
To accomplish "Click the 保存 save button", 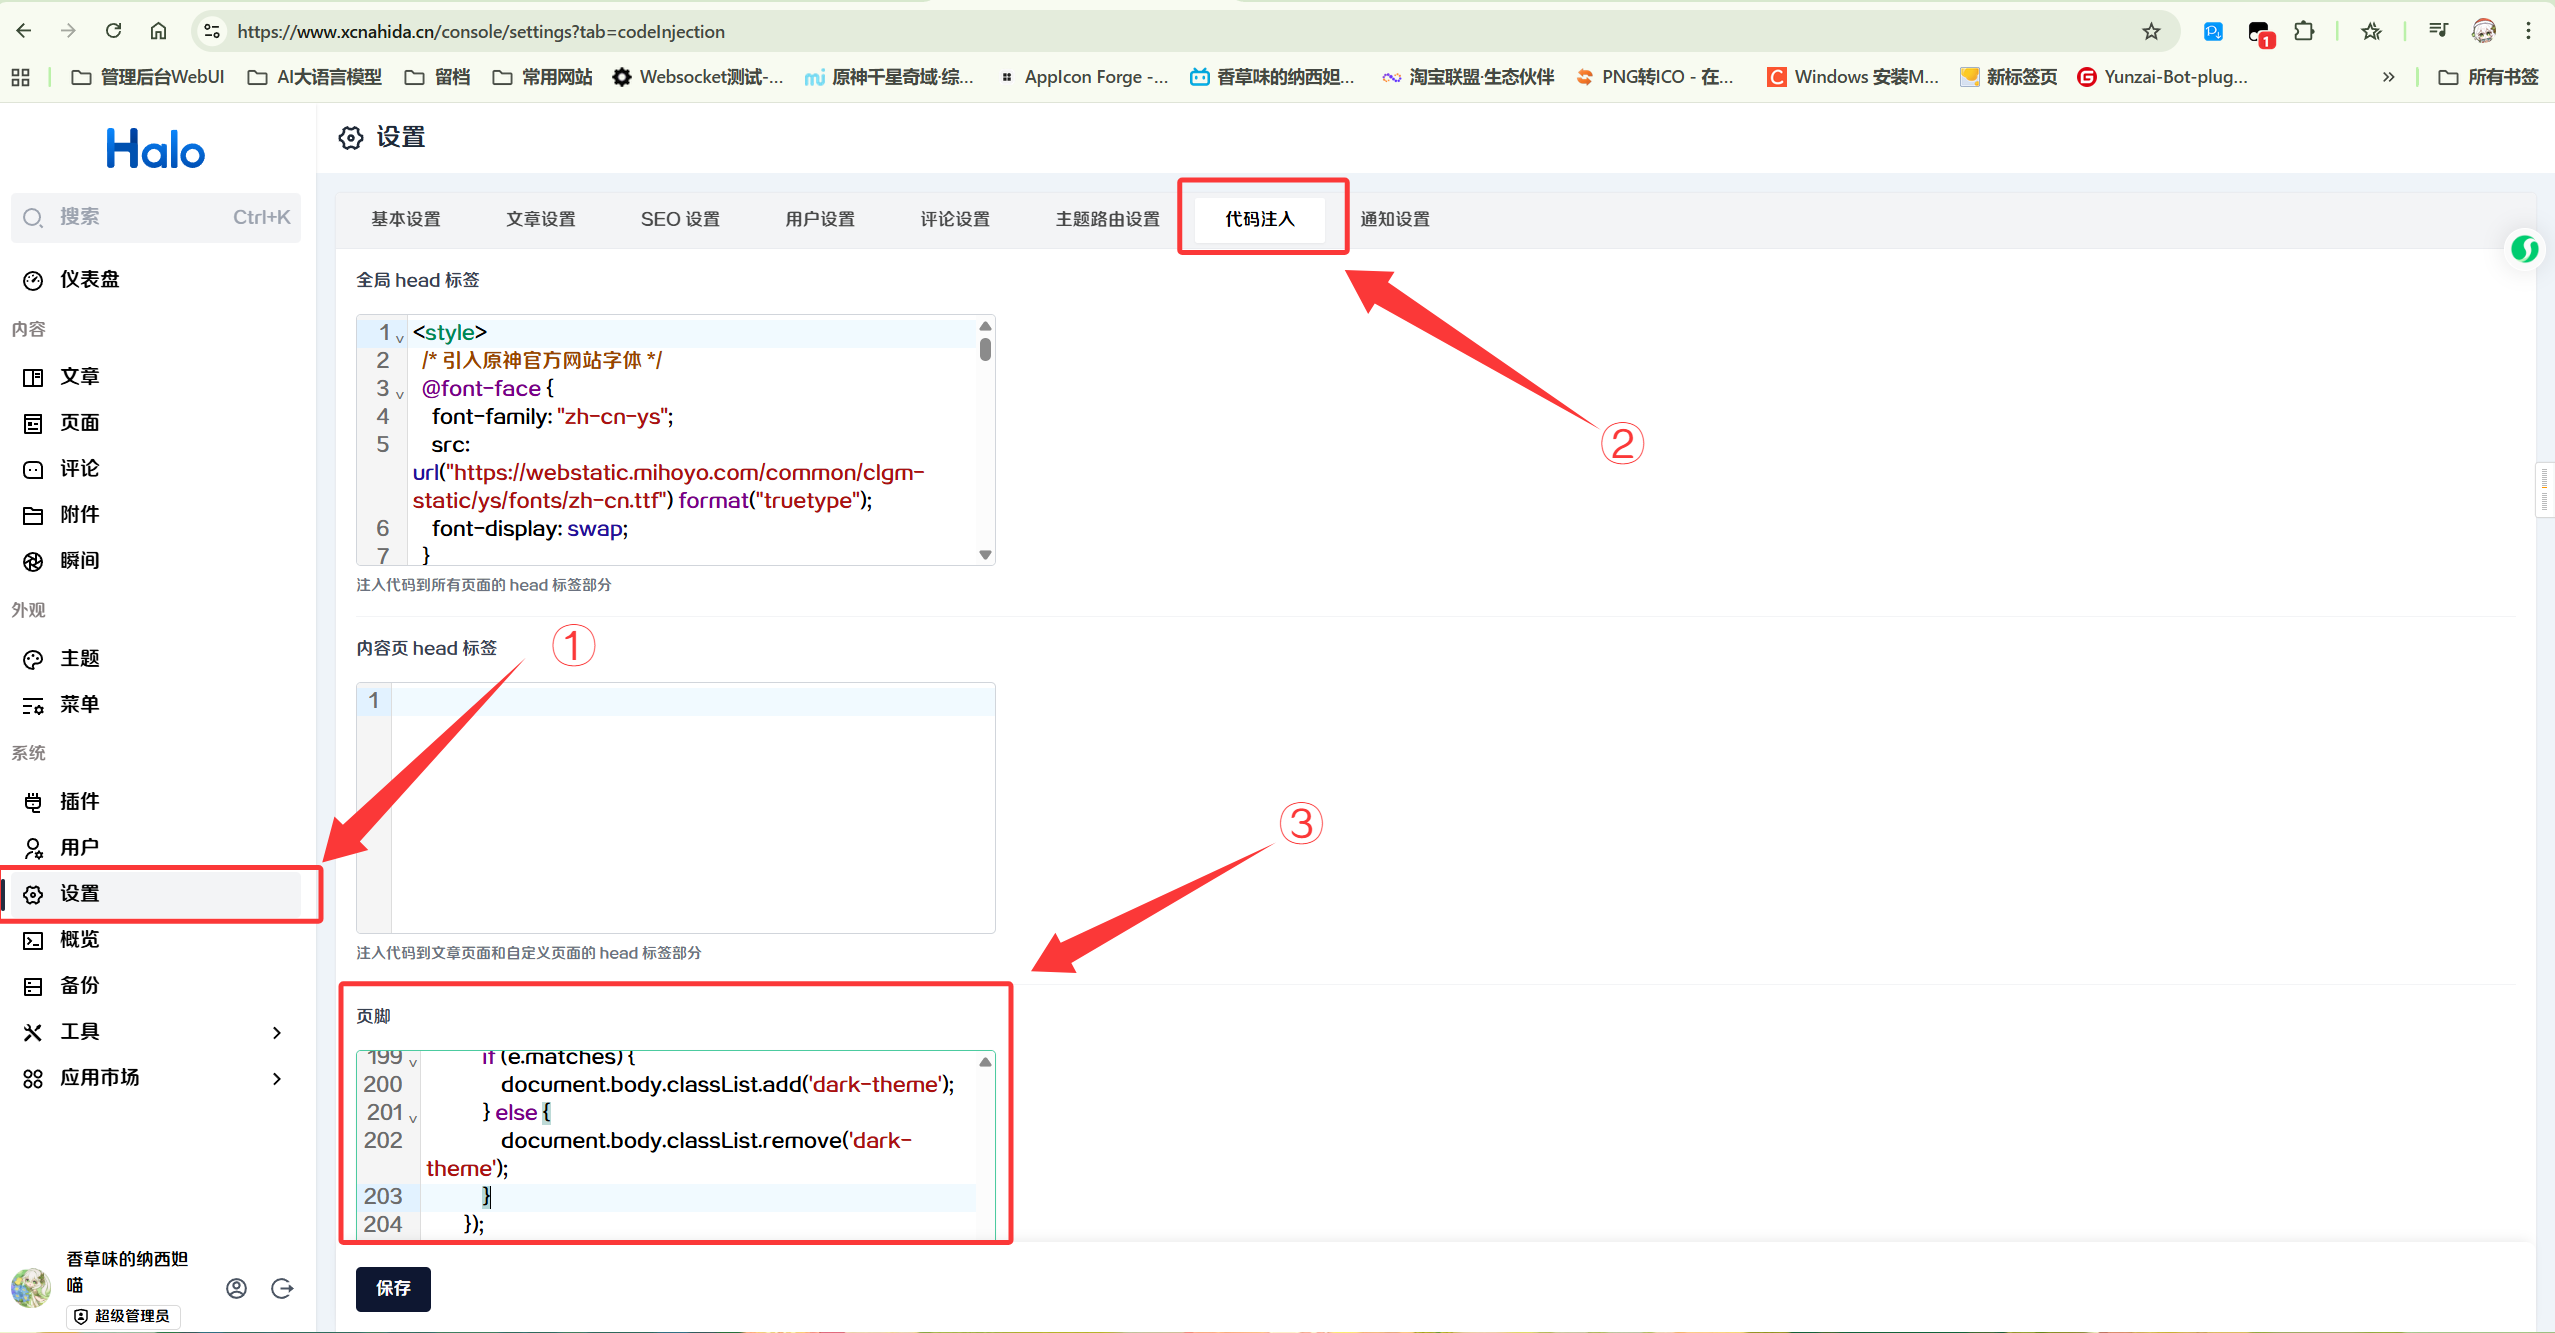I will pyautogui.click(x=393, y=1289).
